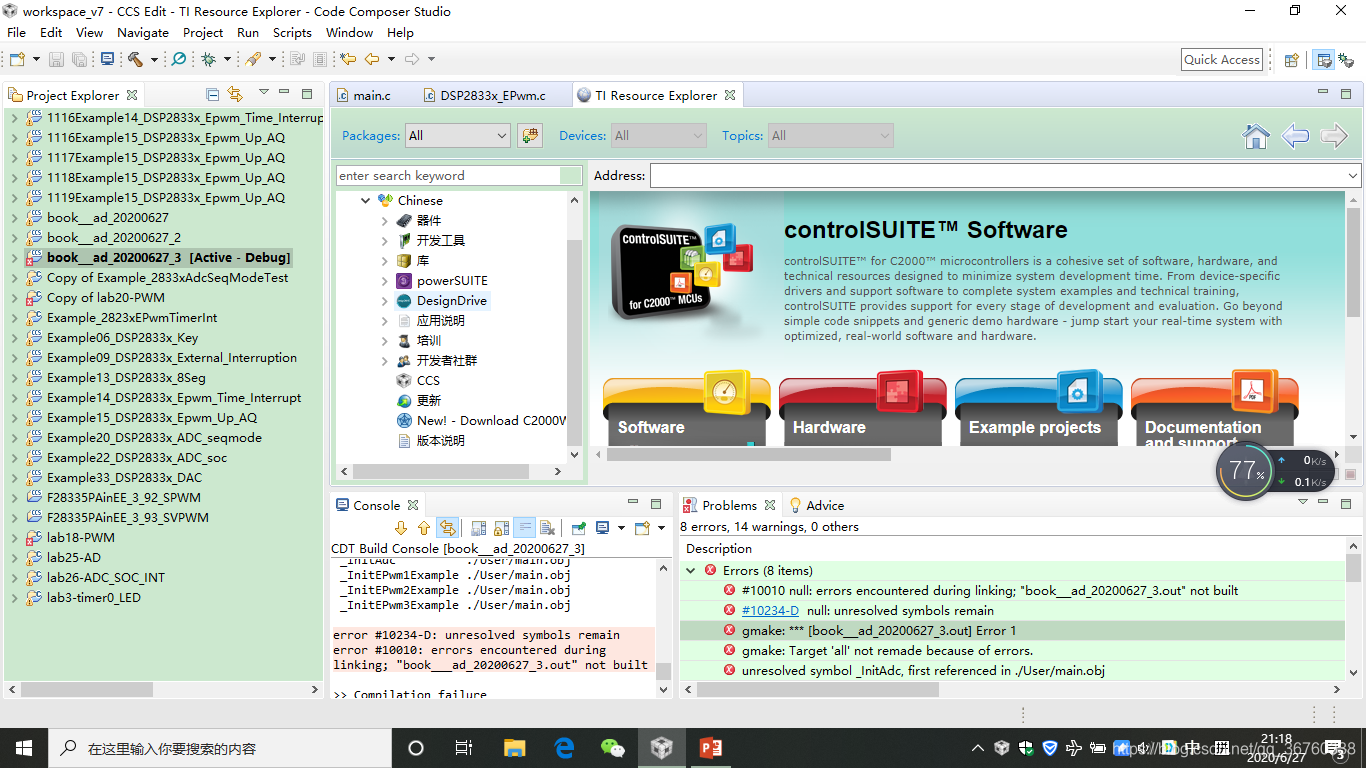Collapse the Errors (8 items) group
Screen dimensions: 1366x768
point(690,570)
